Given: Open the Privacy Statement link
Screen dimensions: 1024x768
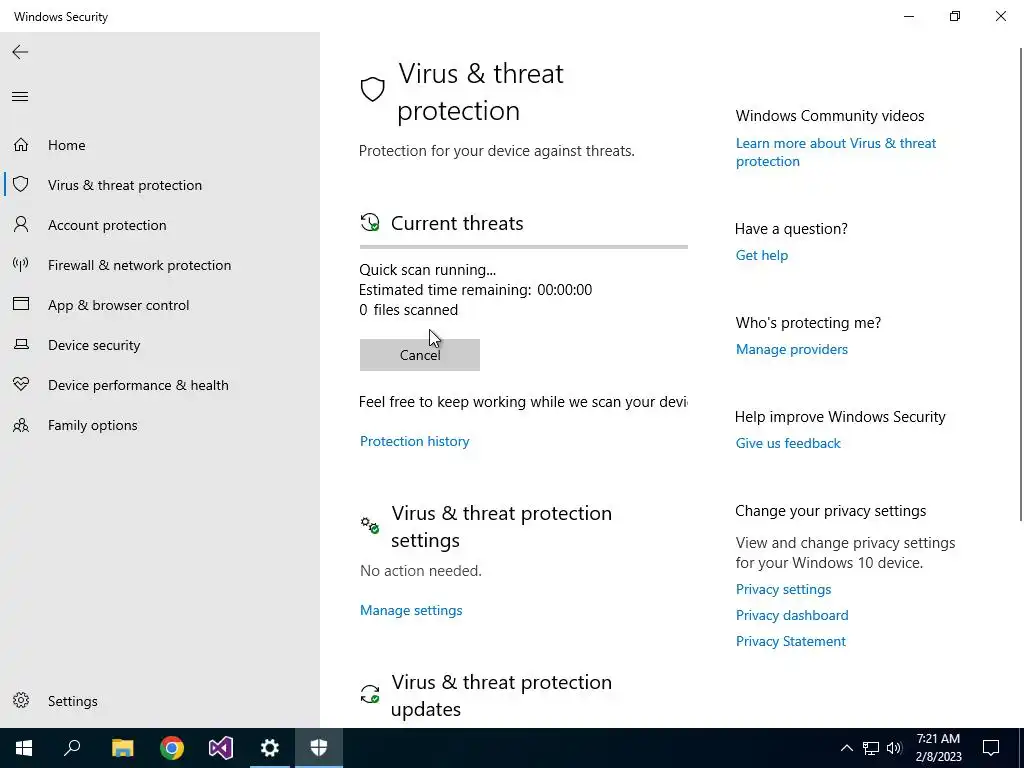Looking at the screenshot, I should coord(791,641).
